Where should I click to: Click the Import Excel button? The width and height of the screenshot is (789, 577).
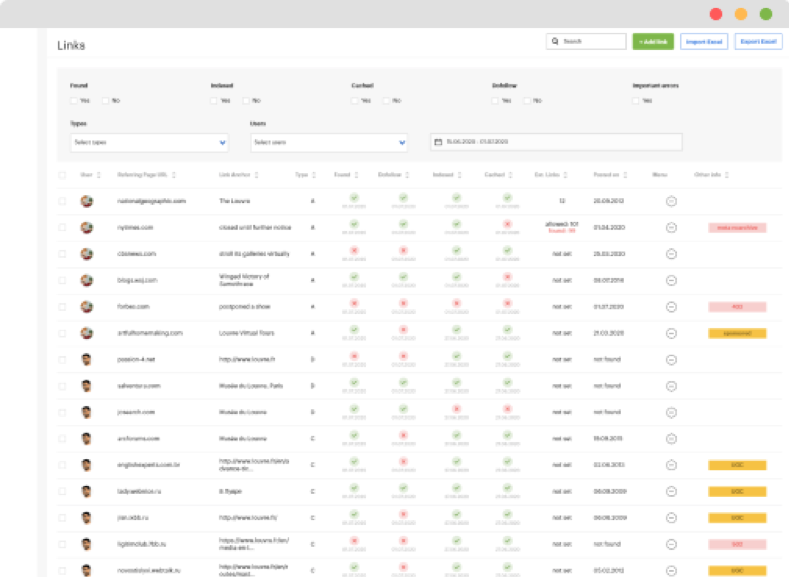[704, 42]
